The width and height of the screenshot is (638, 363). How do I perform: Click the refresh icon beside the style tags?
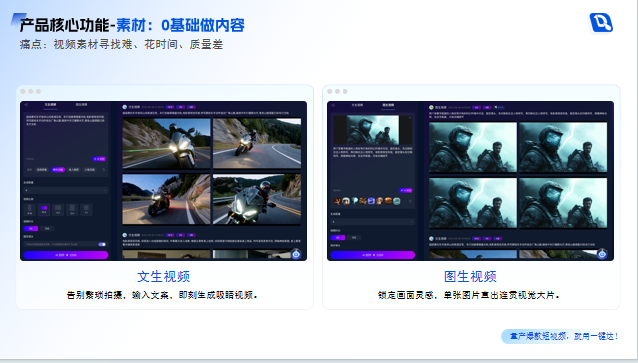point(104,170)
